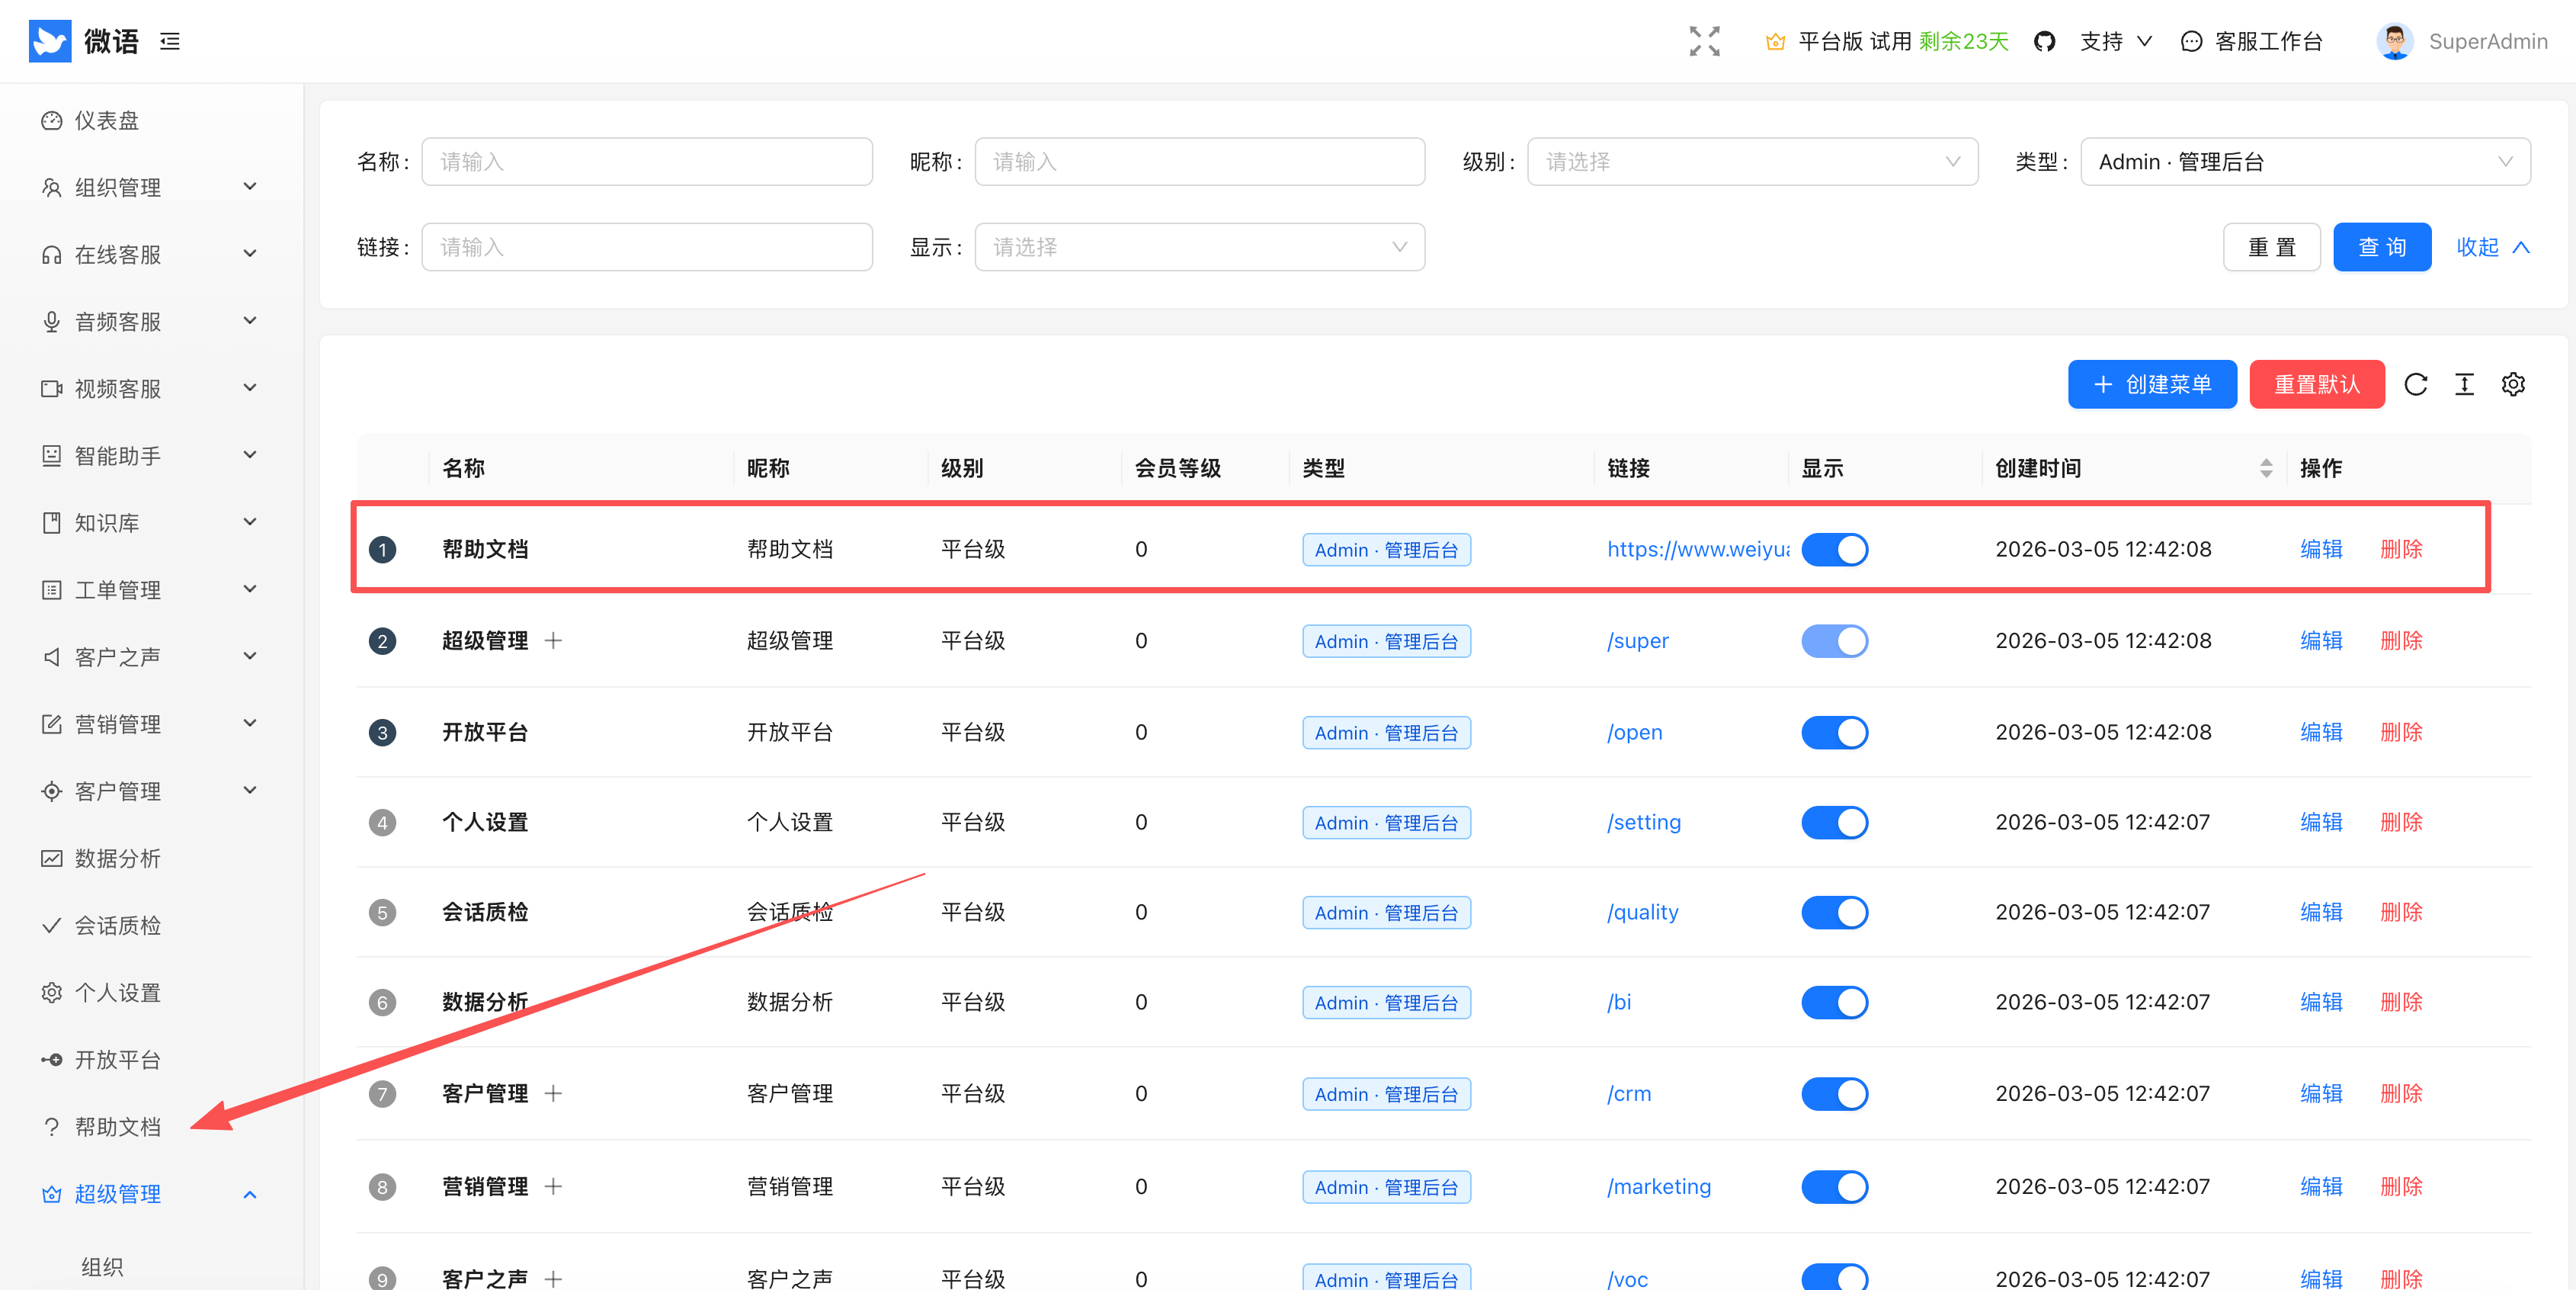This screenshot has width=2576, height=1290.
Task: Click the 查询 search button
Action: [x=2381, y=246]
